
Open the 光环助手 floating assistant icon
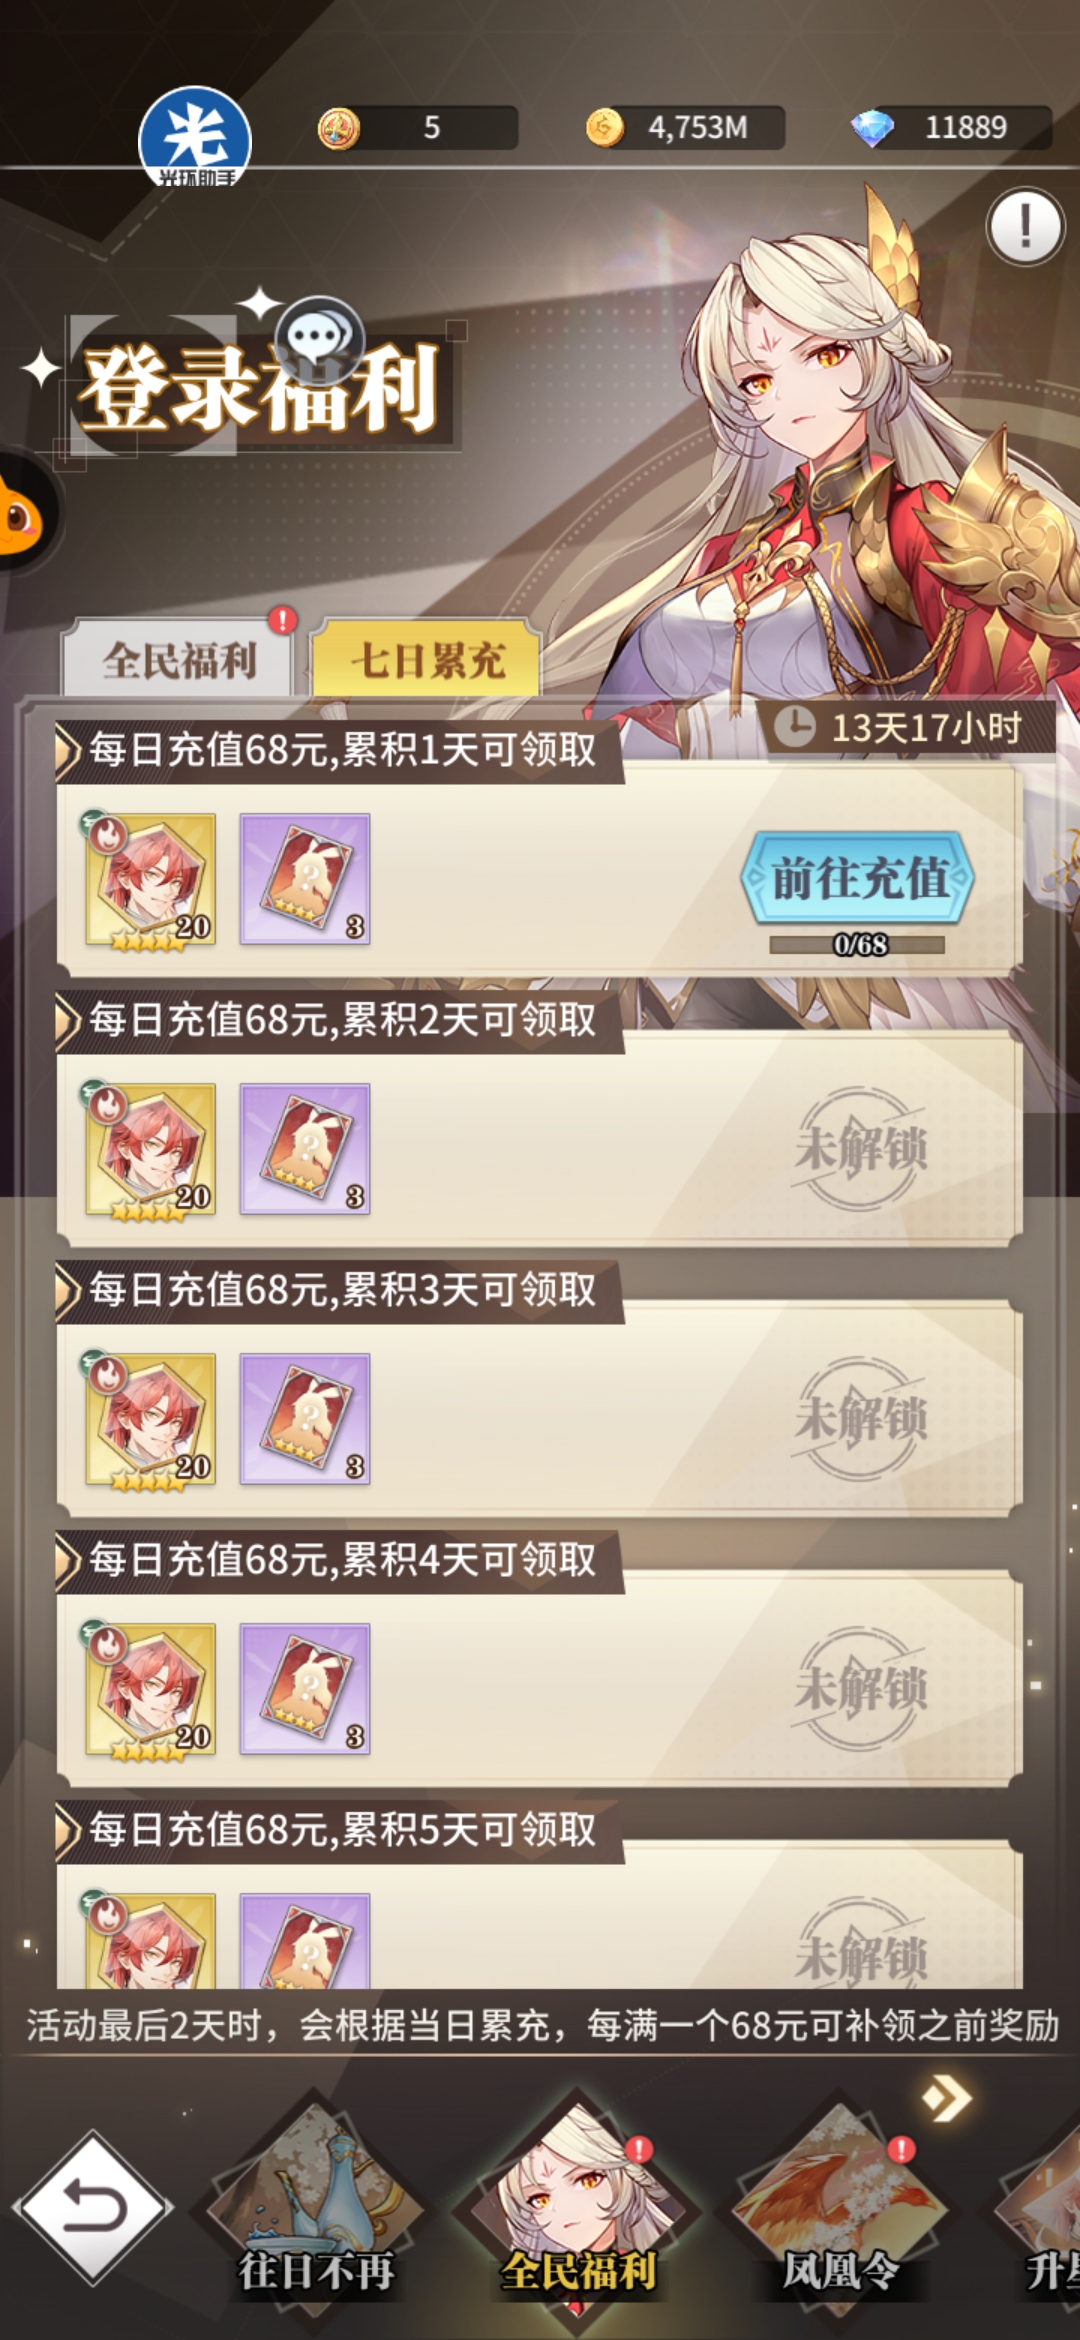(x=195, y=137)
